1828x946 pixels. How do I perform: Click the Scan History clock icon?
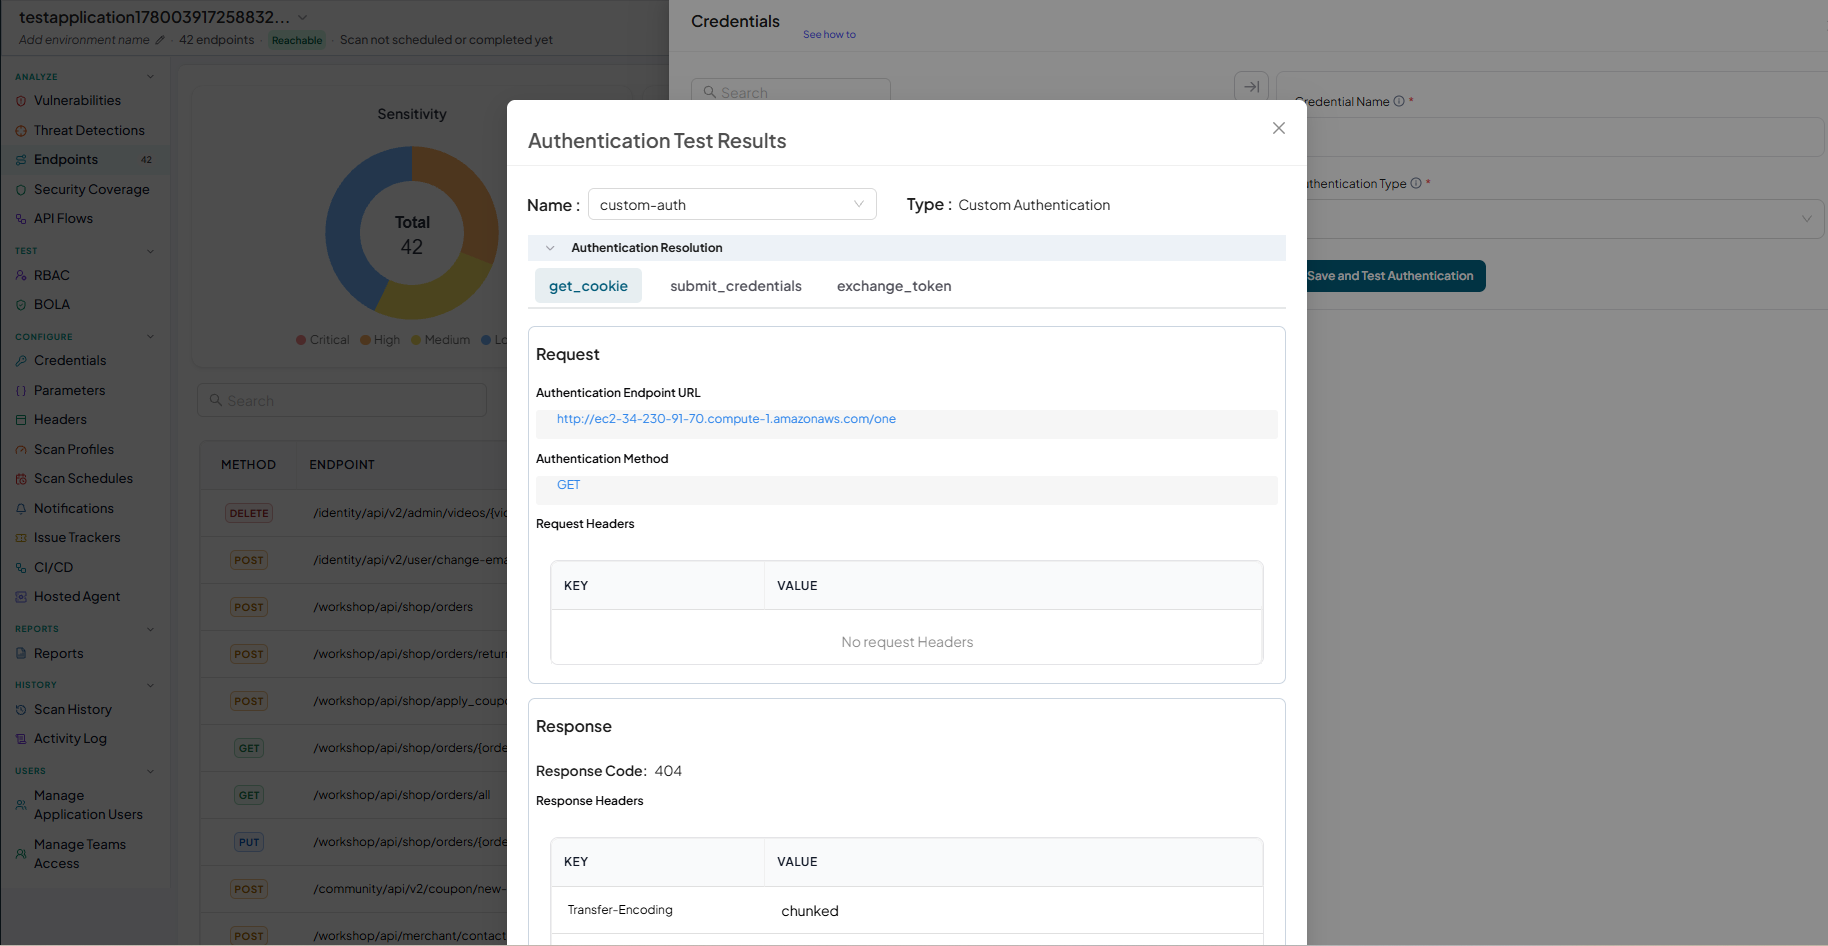point(21,710)
